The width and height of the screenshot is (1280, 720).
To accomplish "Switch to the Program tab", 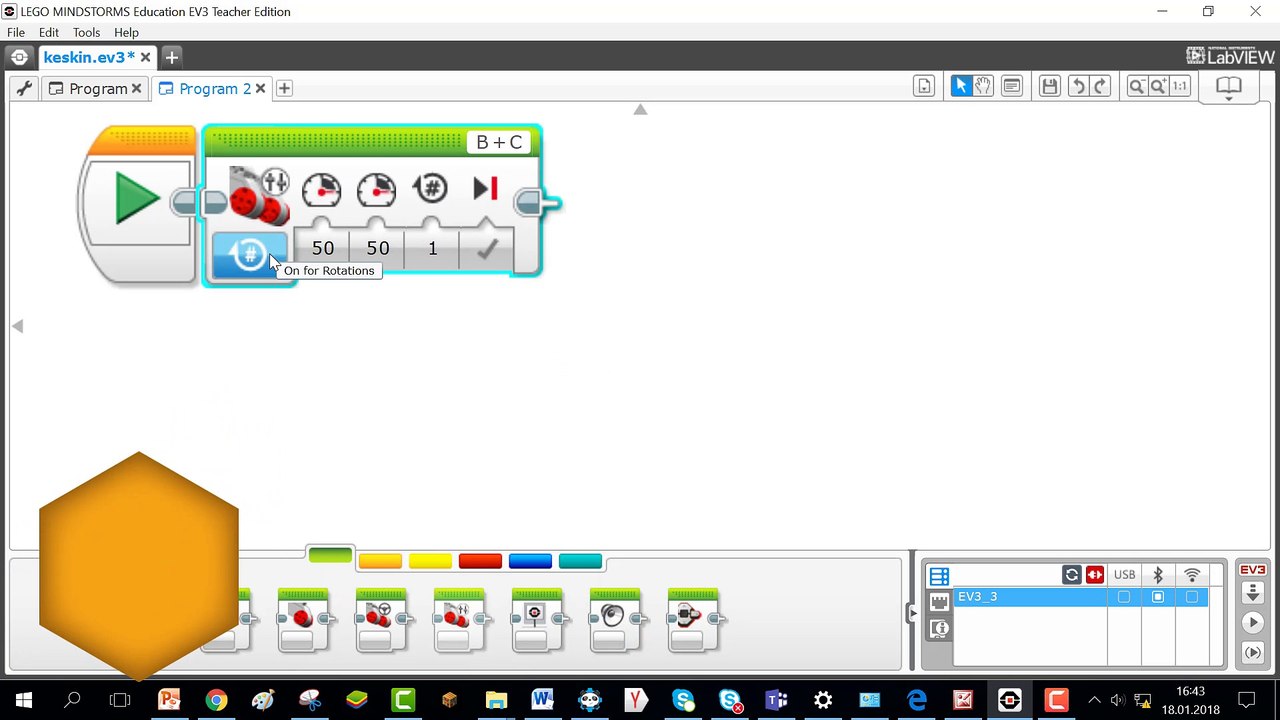I will (x=97, y=88).
